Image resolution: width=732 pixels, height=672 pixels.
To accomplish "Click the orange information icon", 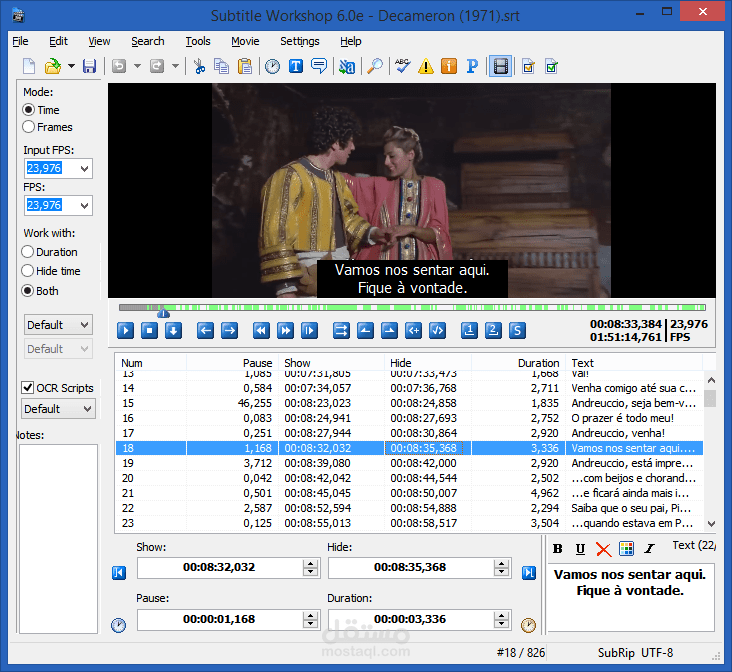I will tap(449, 66).
